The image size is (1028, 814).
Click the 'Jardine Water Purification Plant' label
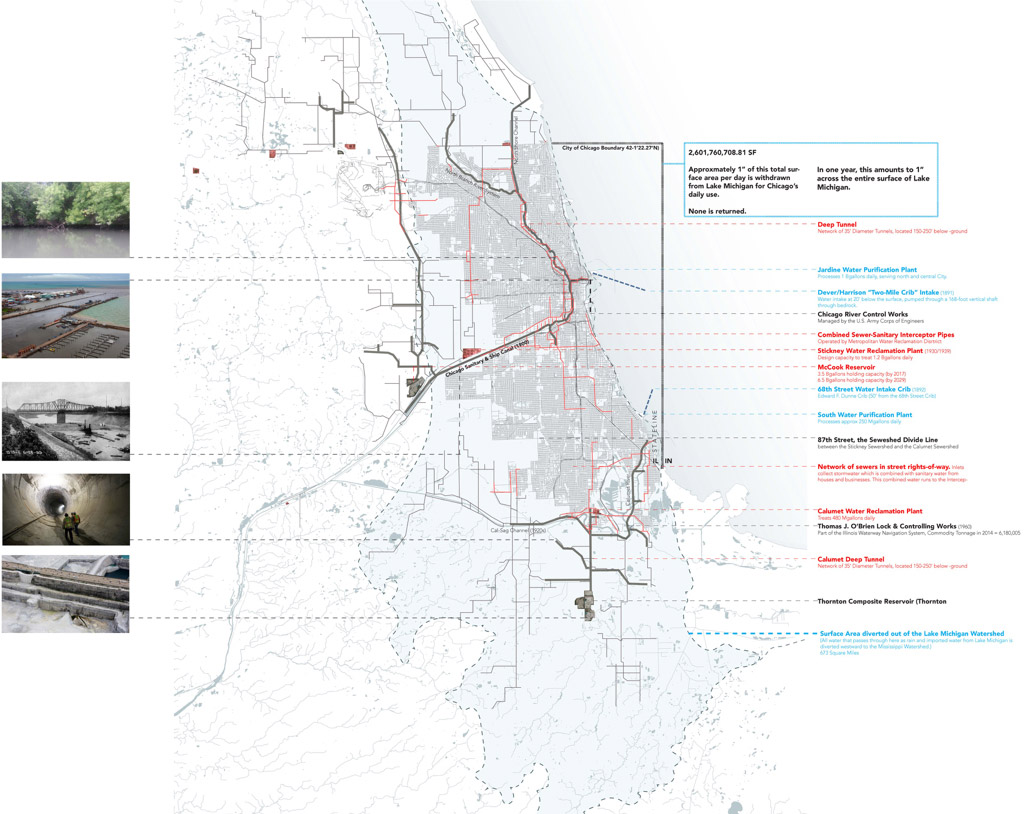pos(867,269)
